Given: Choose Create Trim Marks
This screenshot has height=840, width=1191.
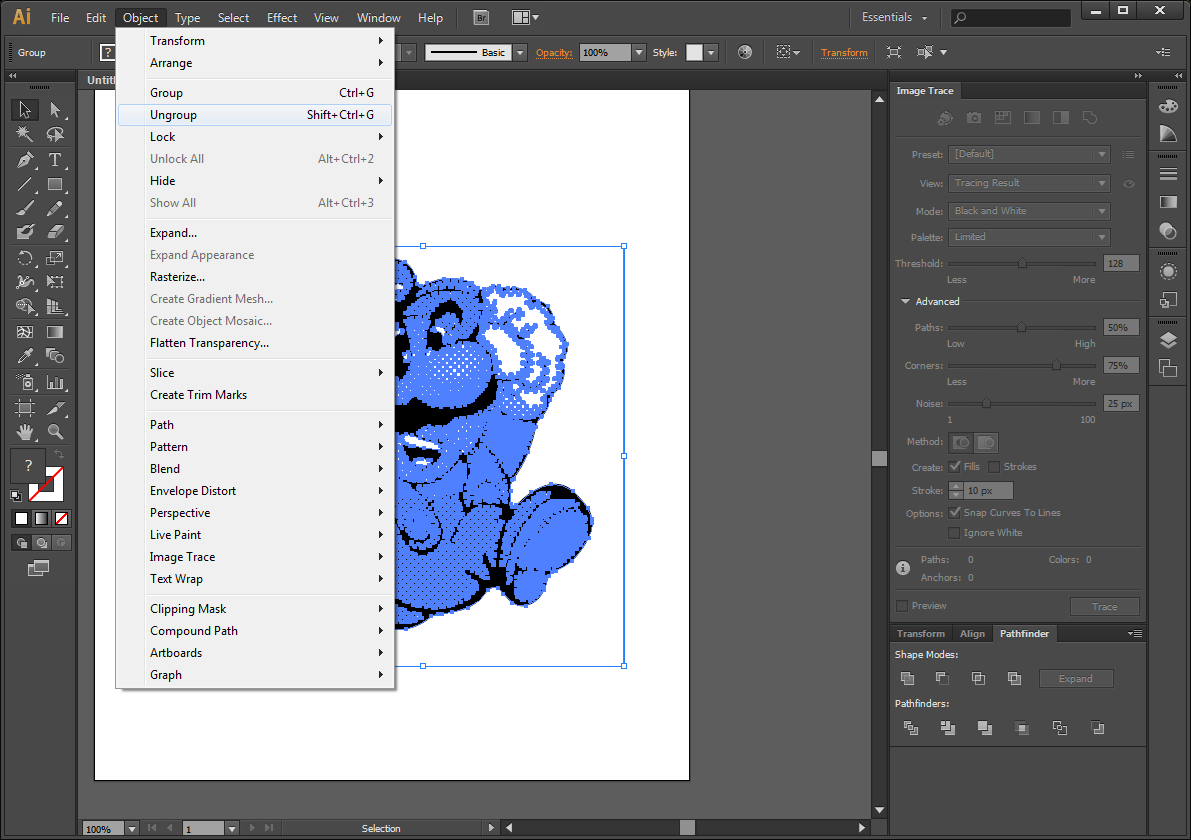Looking at the screenshot, I should (x=255, y=395).
